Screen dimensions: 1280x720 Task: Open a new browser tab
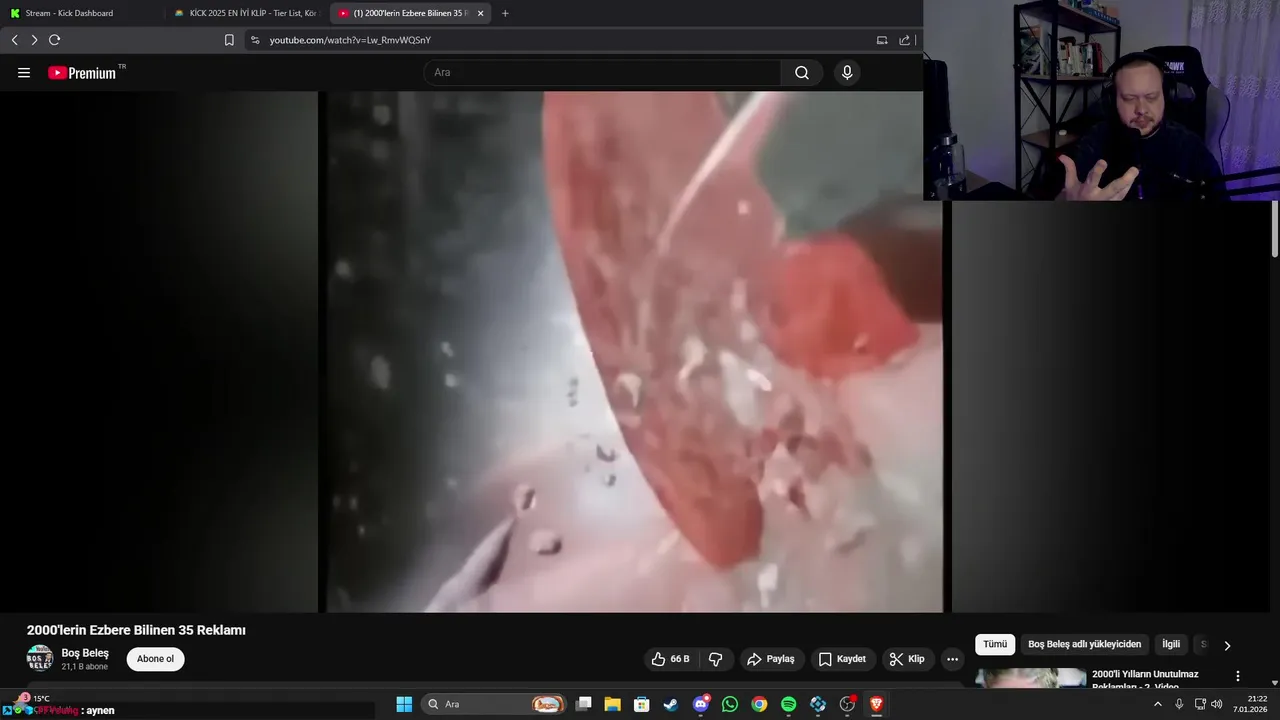click(505, 13)
